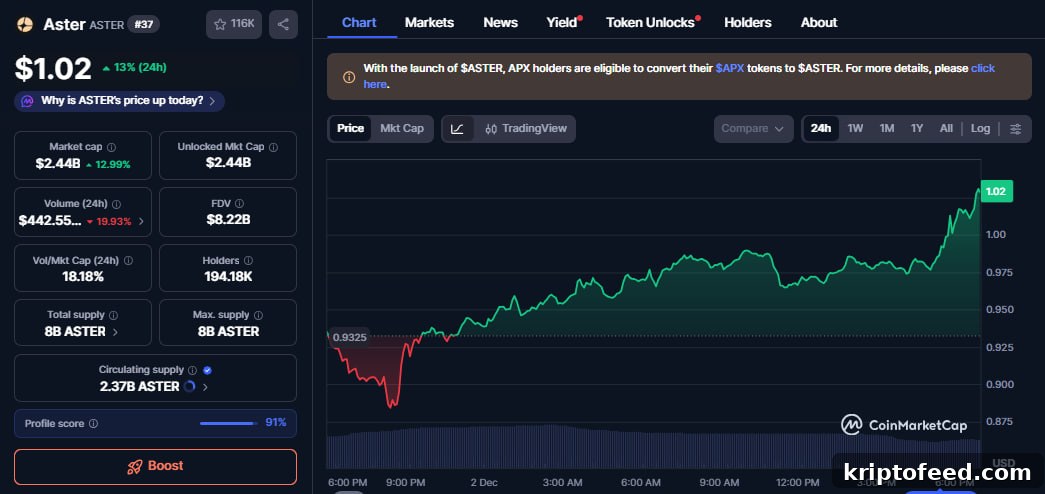Open Holders info icon
The image size is (1045, 494).
click(x=248, y=261)
